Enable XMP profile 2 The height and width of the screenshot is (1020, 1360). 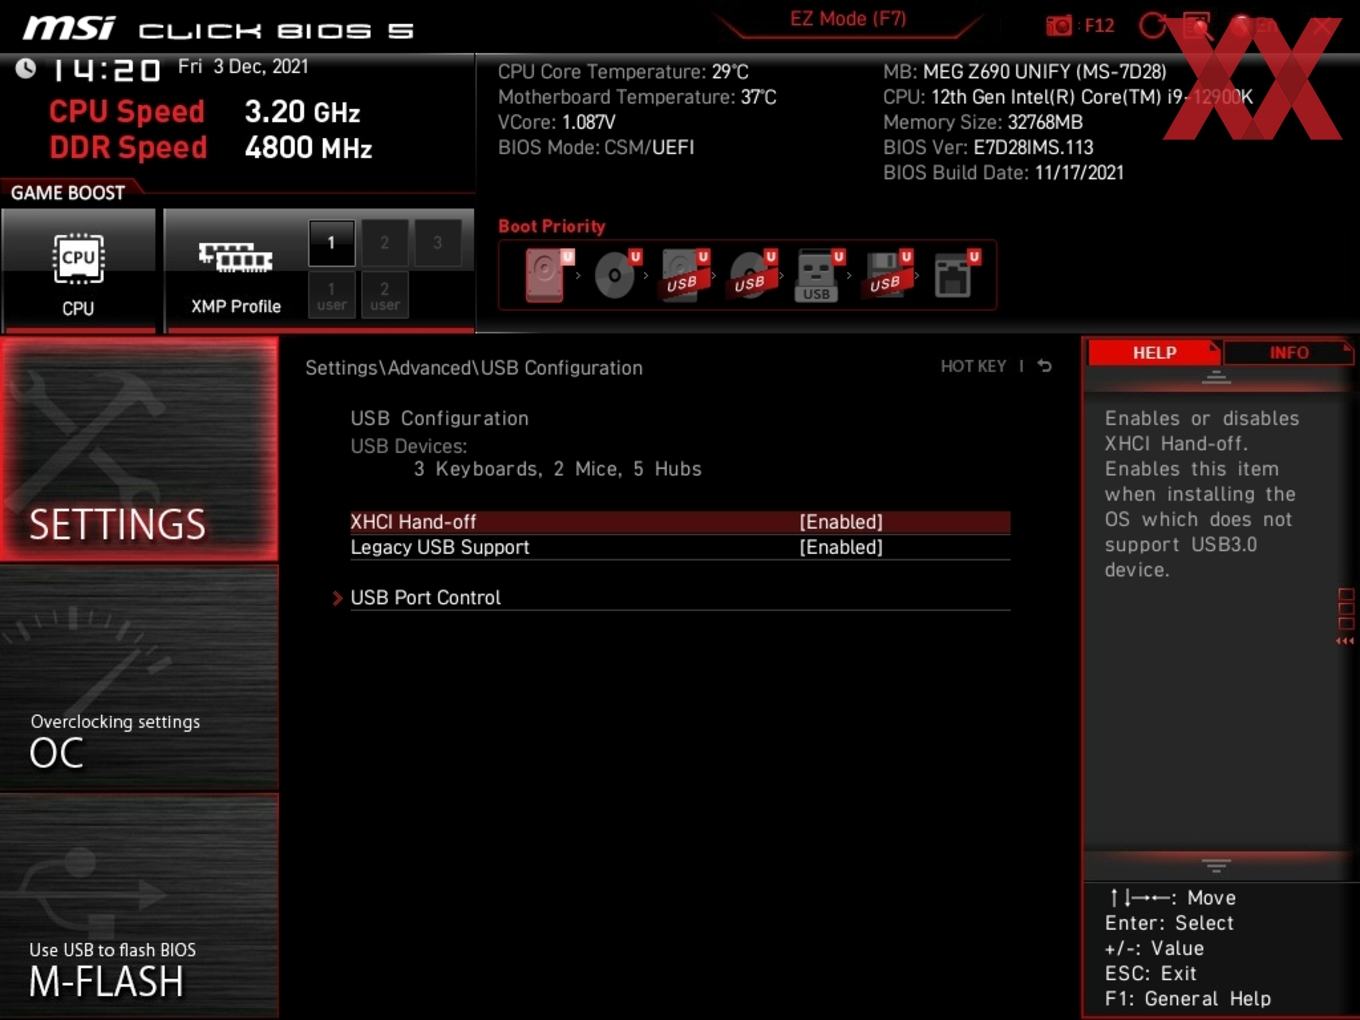[x=384, y=243]
